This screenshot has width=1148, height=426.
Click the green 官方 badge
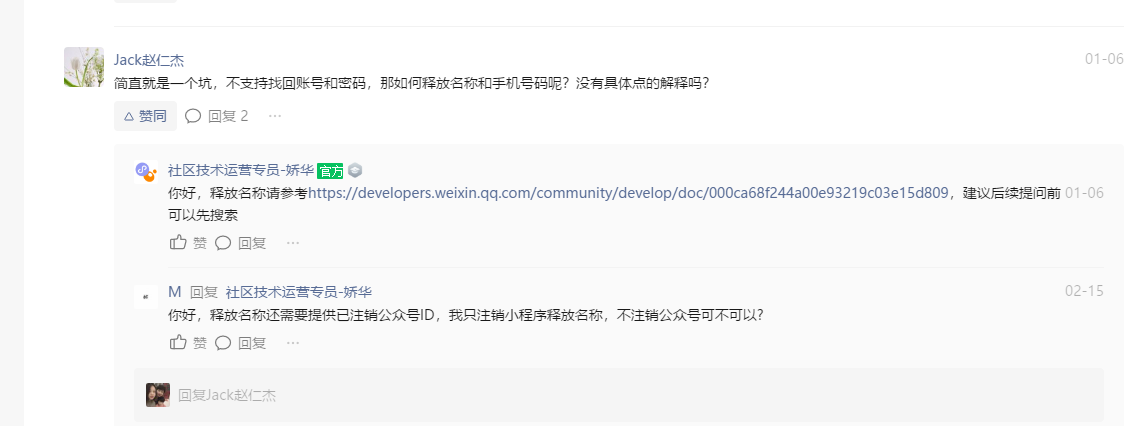coord(330,171)
